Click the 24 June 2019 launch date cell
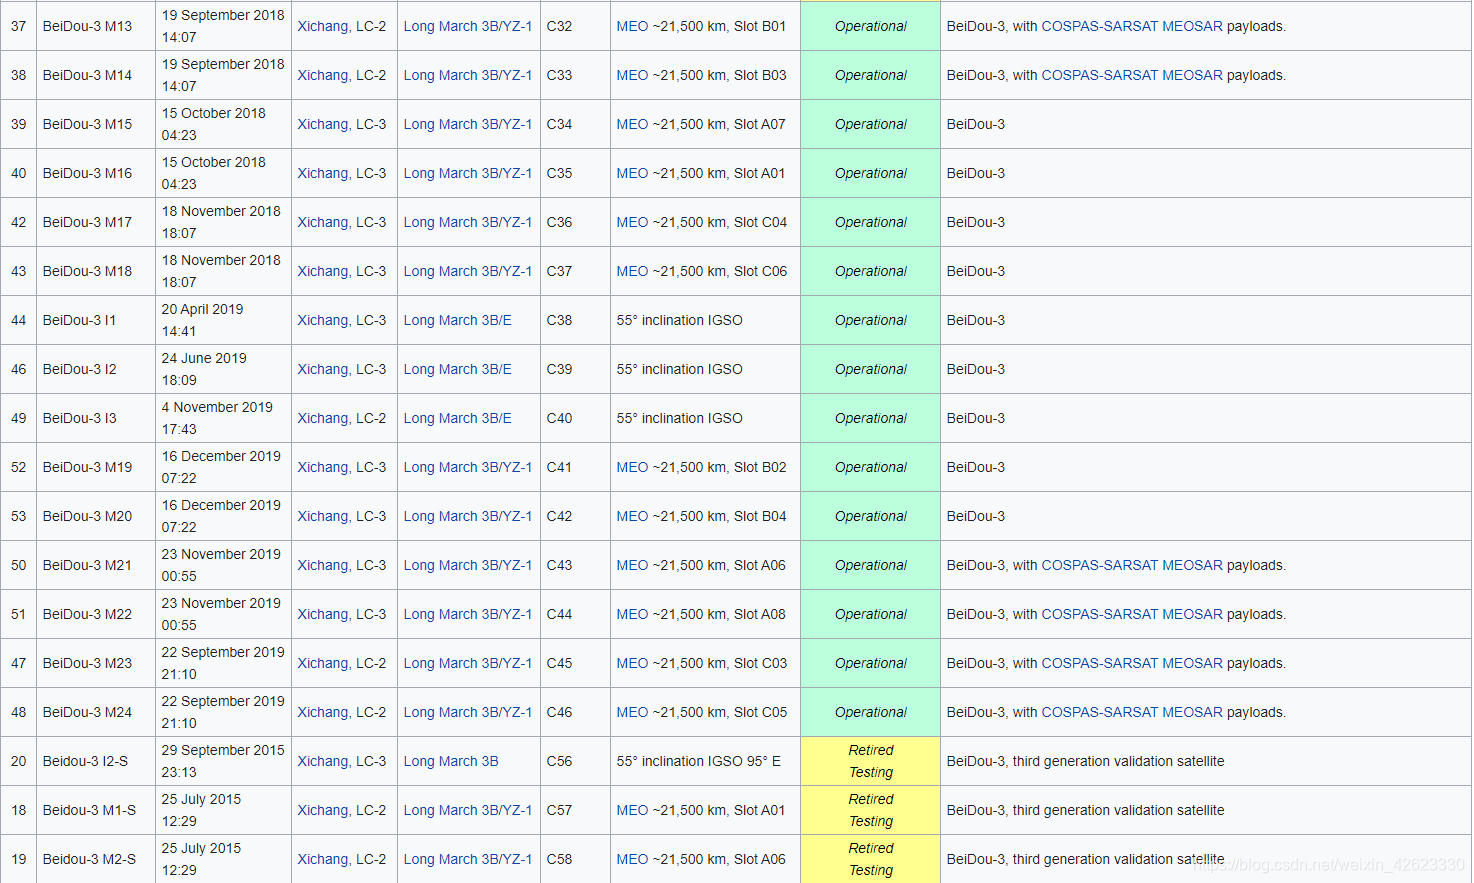The width and height of the screenshot is (1474, 883). [x=223, y=369]
